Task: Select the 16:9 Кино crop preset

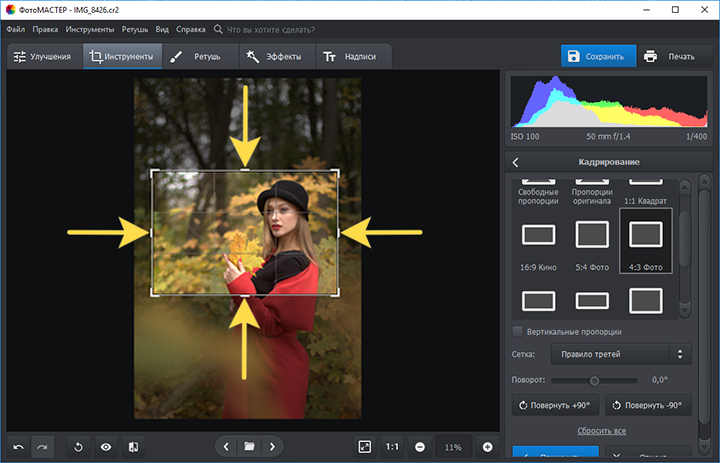Action: pyautogui.click(x=539, y=245)
